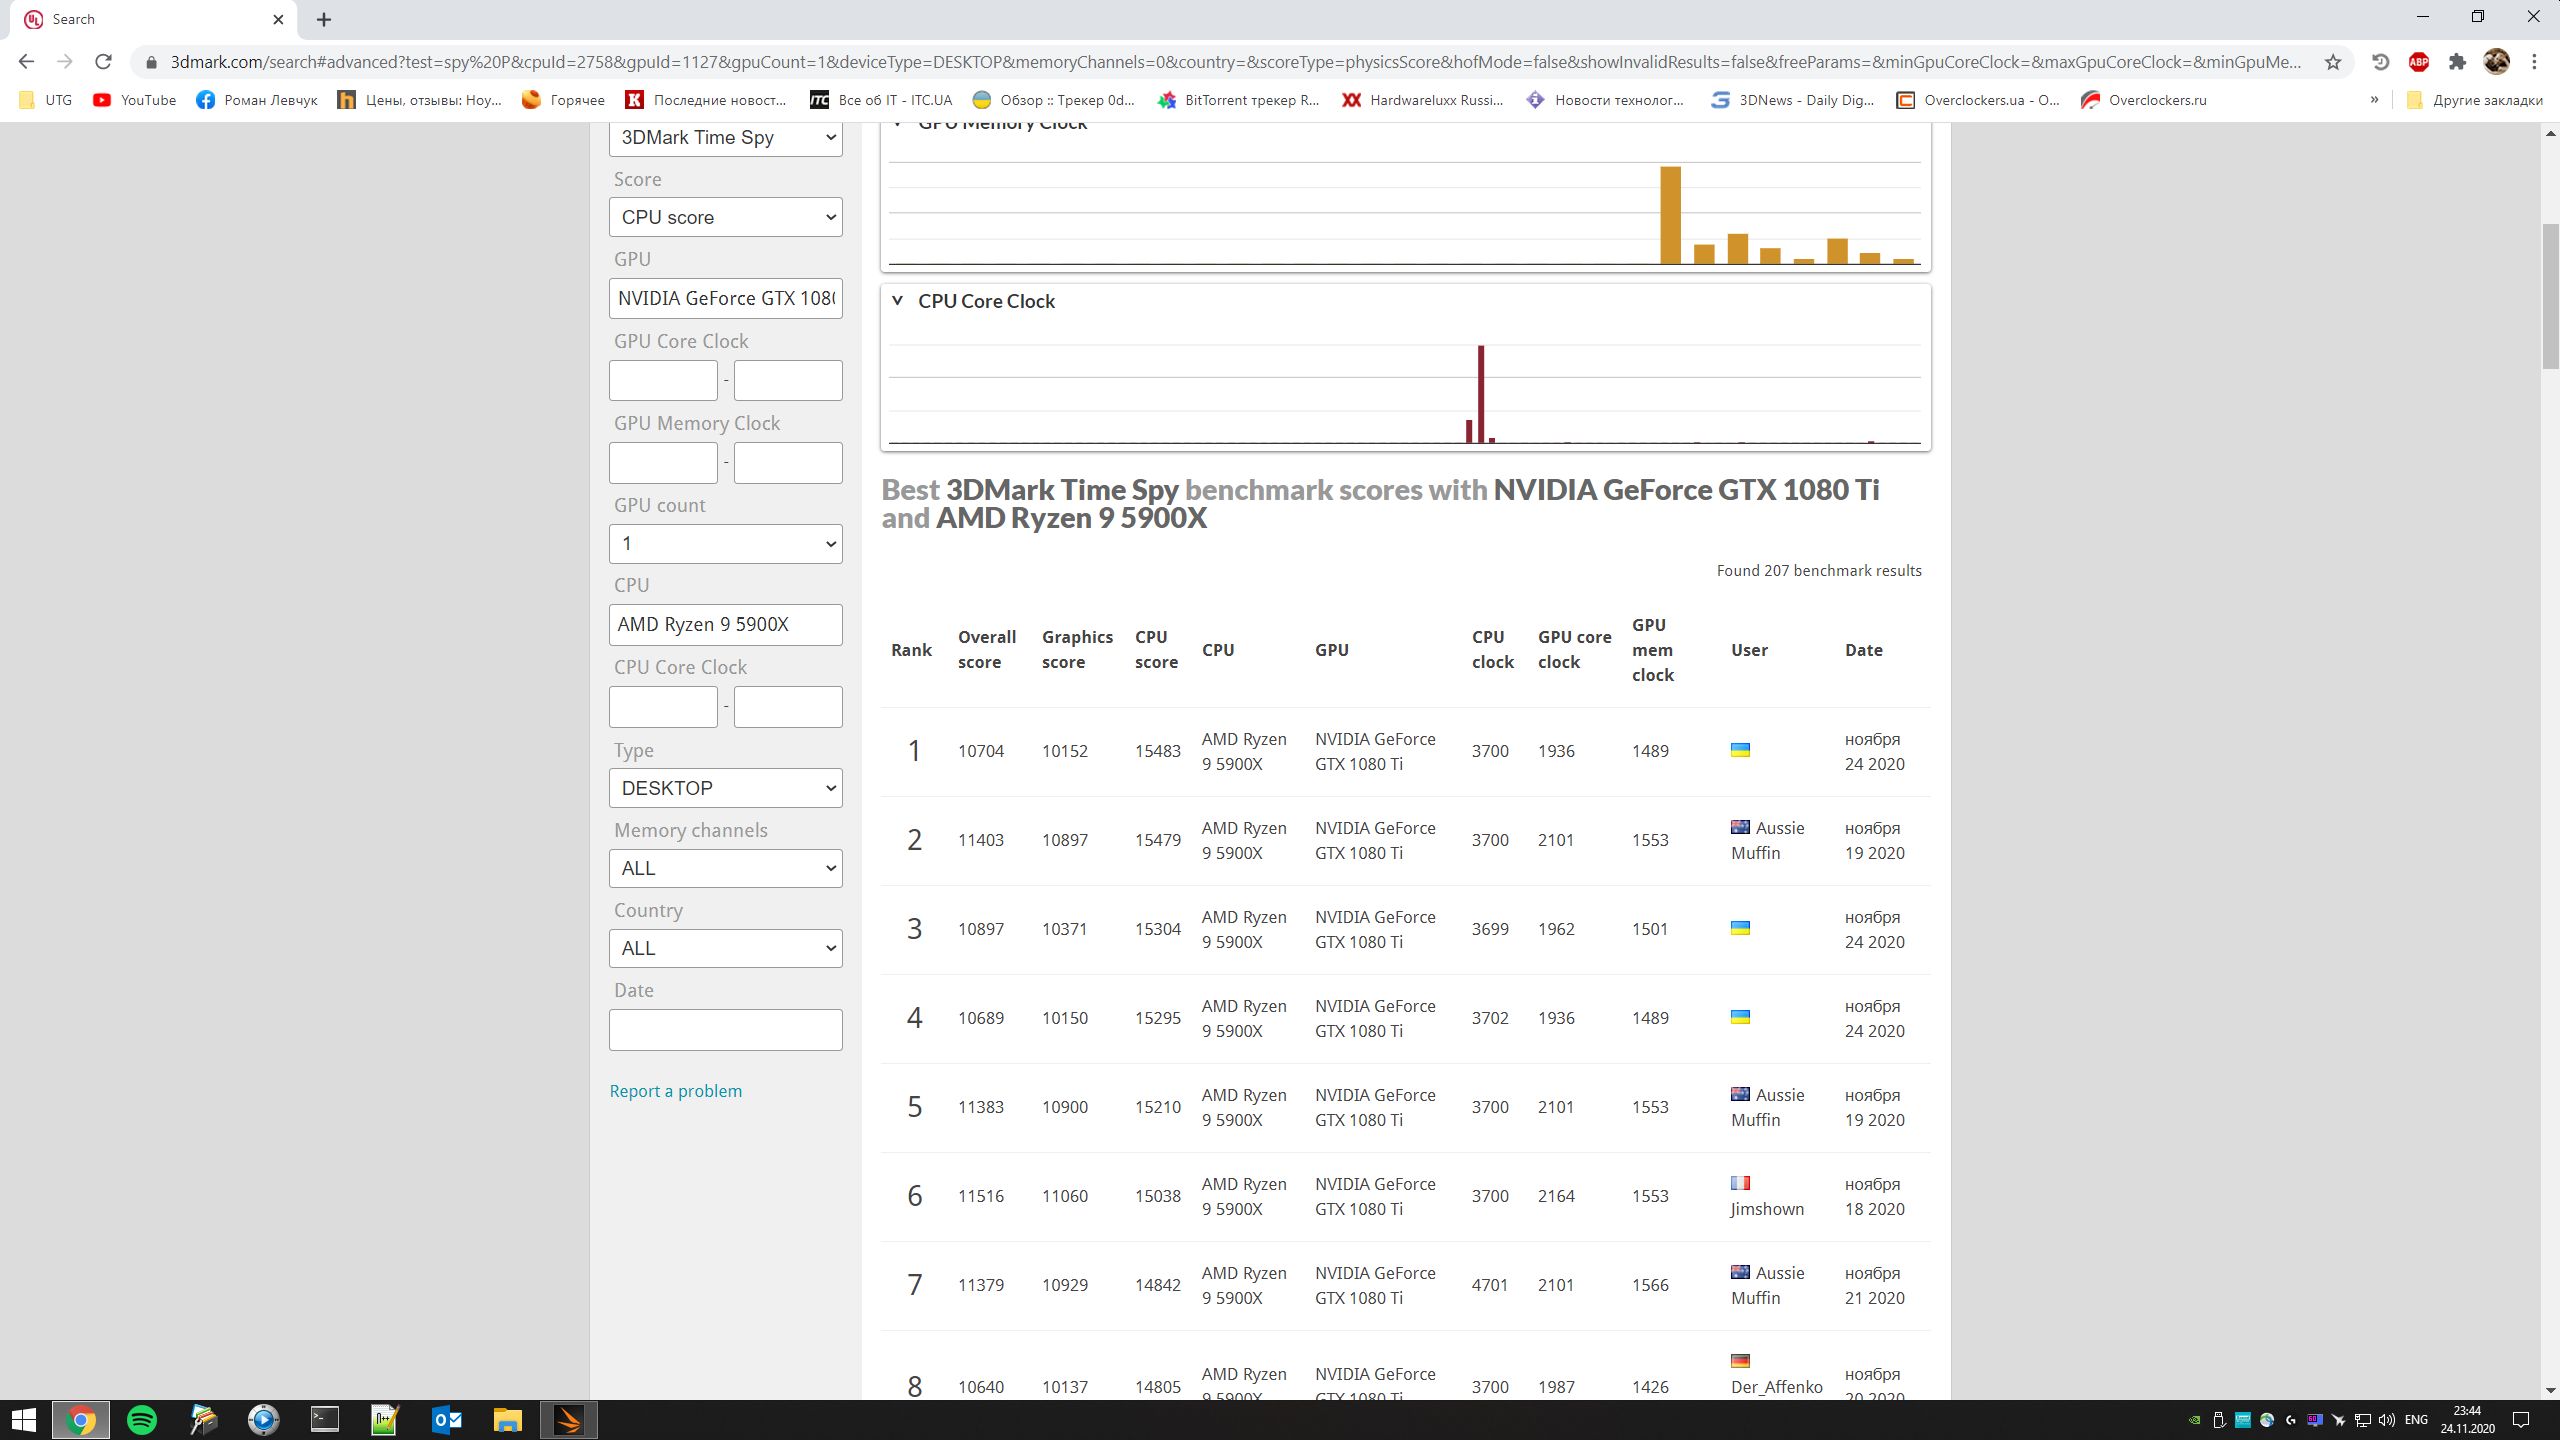Click the Chrome history clock icon
Screen dimensions: 2560x1440
point(2381,62)
